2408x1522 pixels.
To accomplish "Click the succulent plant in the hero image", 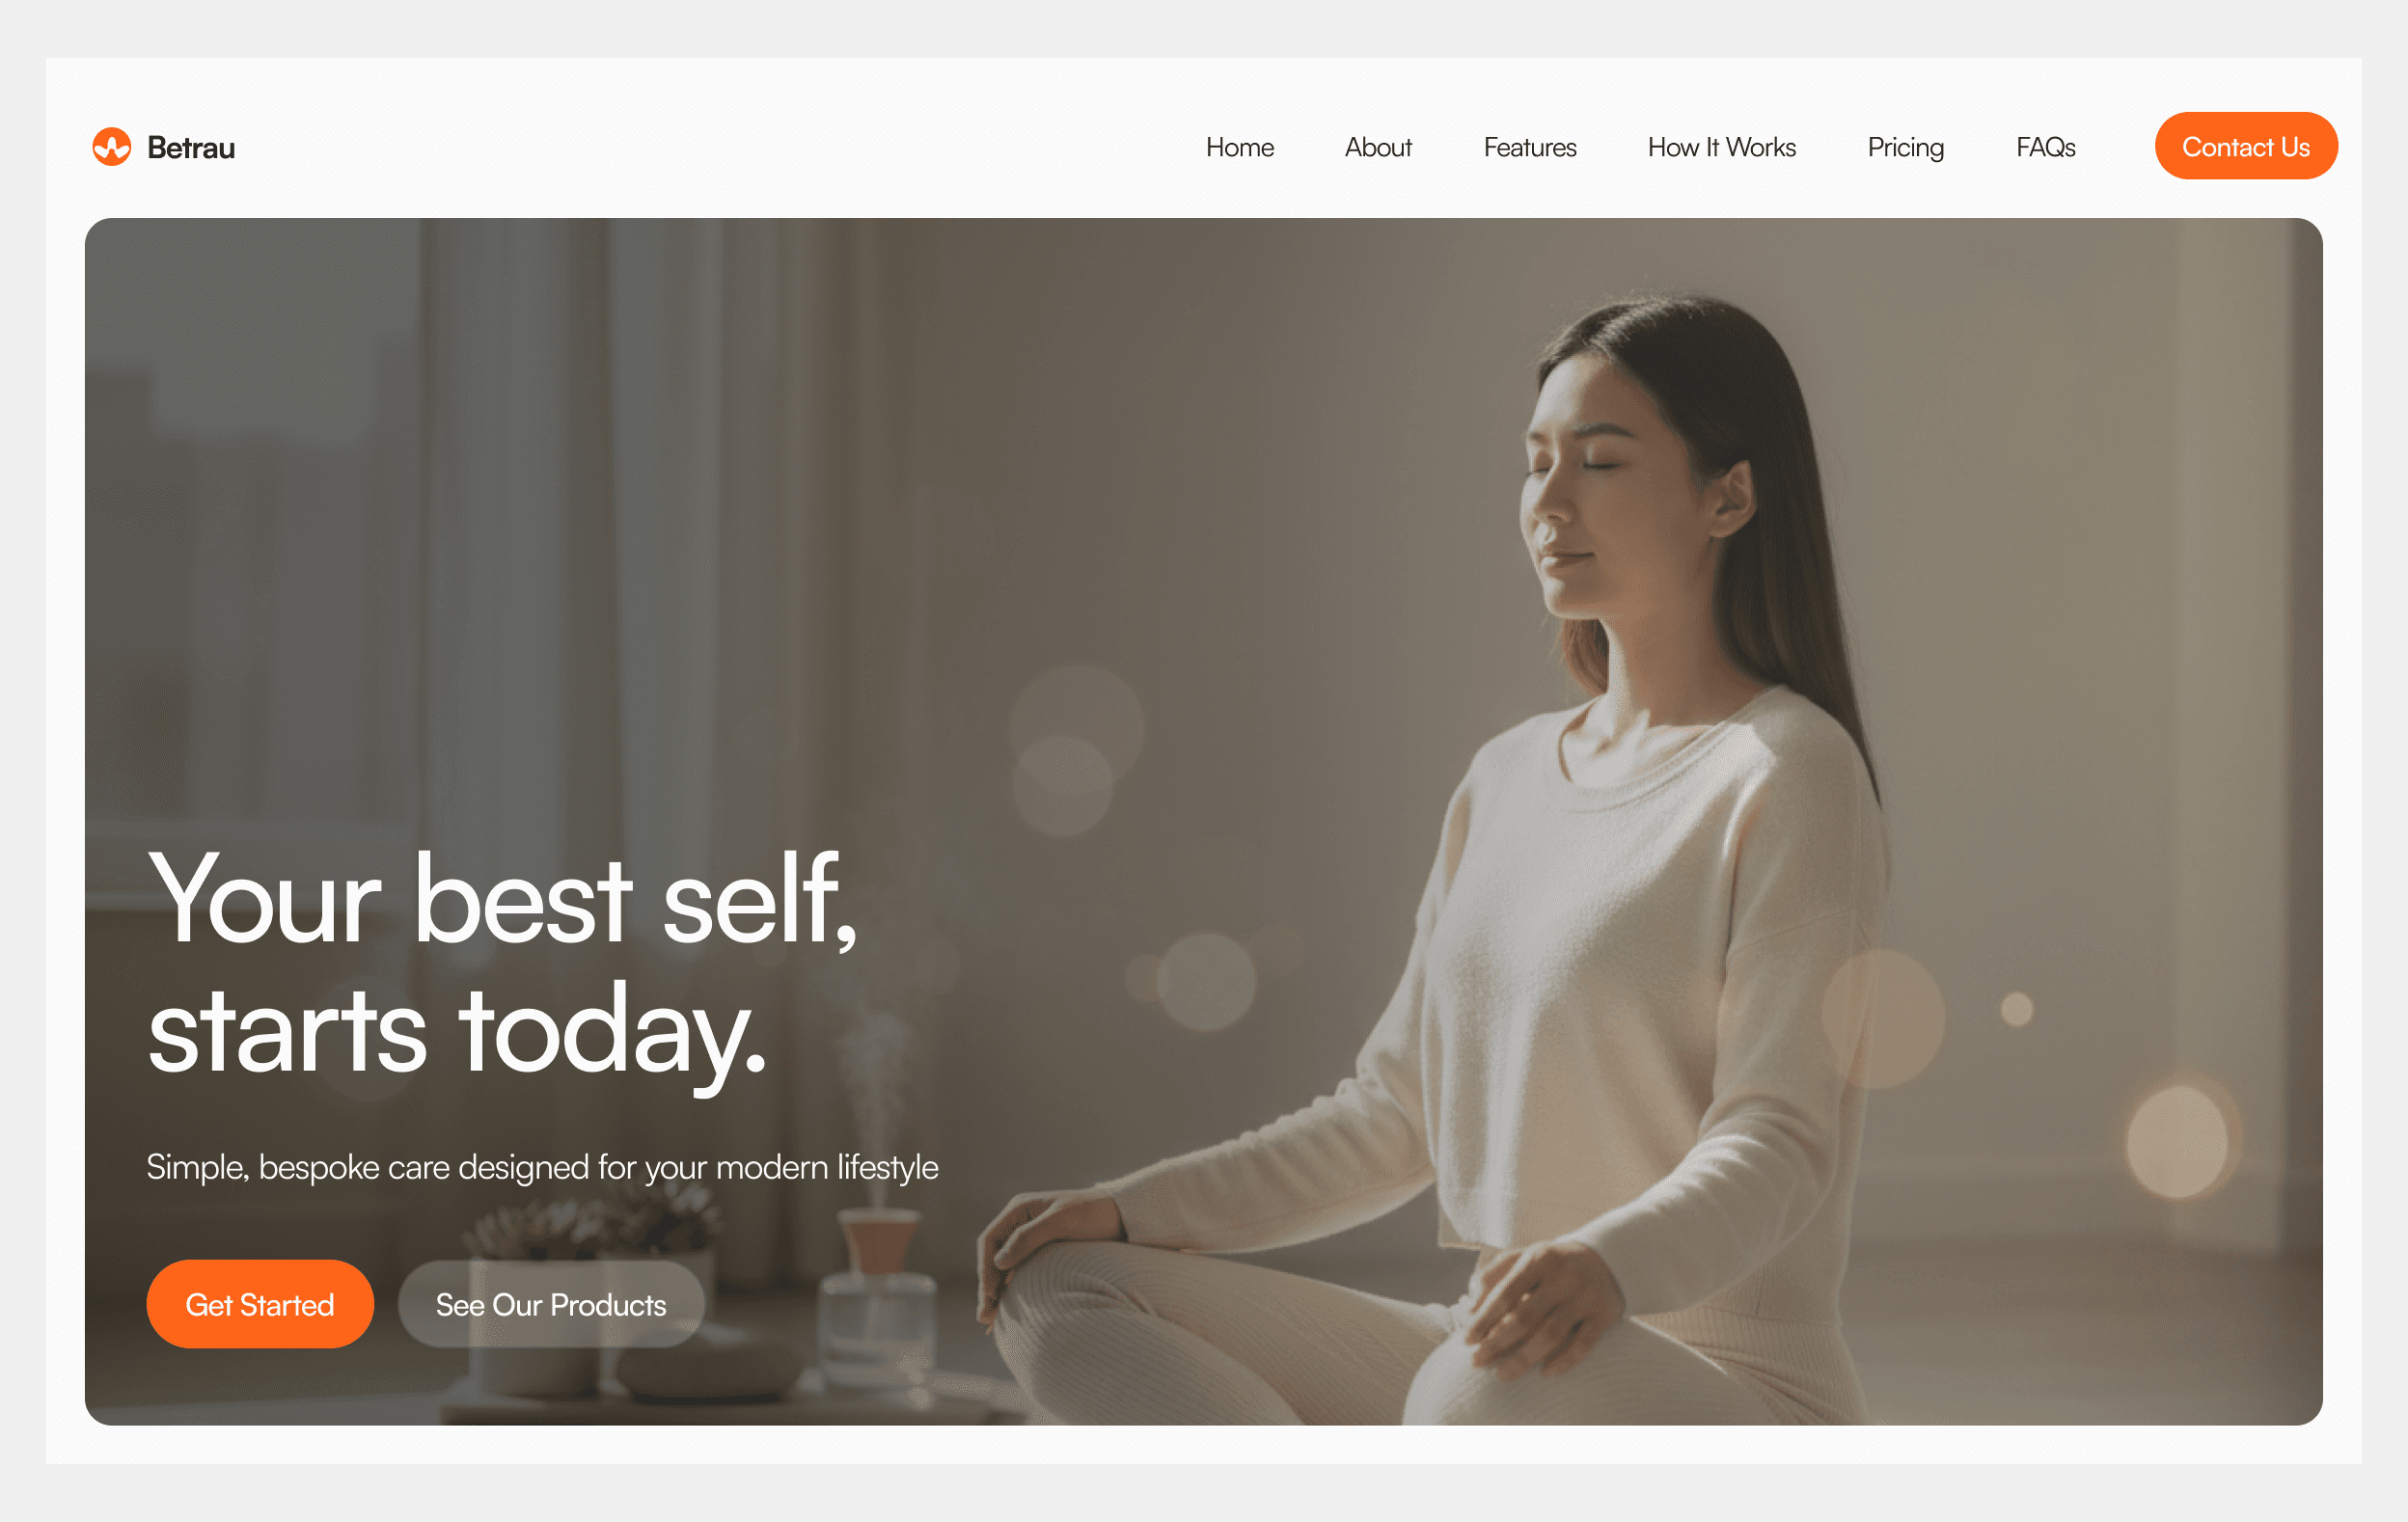I will 590,1235.
